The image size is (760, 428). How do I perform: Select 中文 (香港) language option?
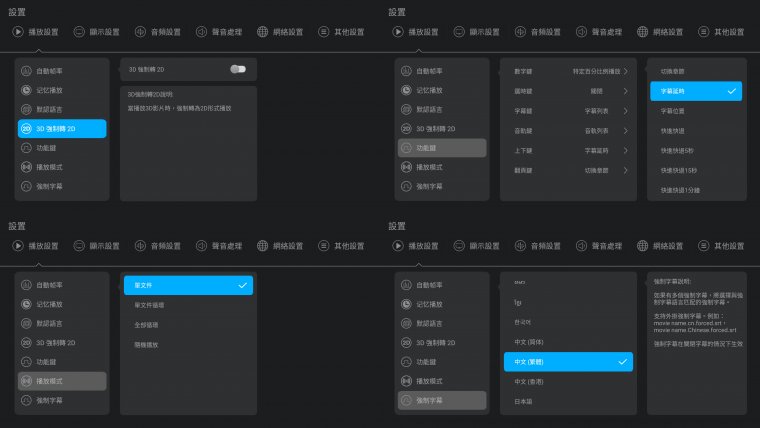click(x=528, y=381)
